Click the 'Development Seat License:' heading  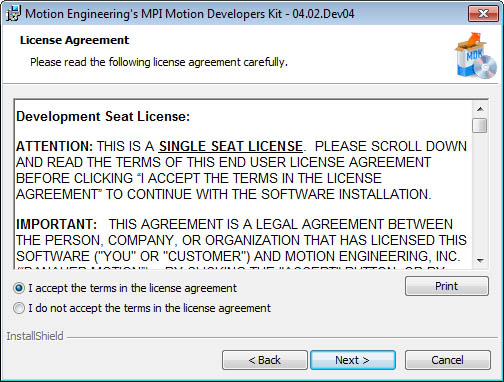tap(103, 116)
